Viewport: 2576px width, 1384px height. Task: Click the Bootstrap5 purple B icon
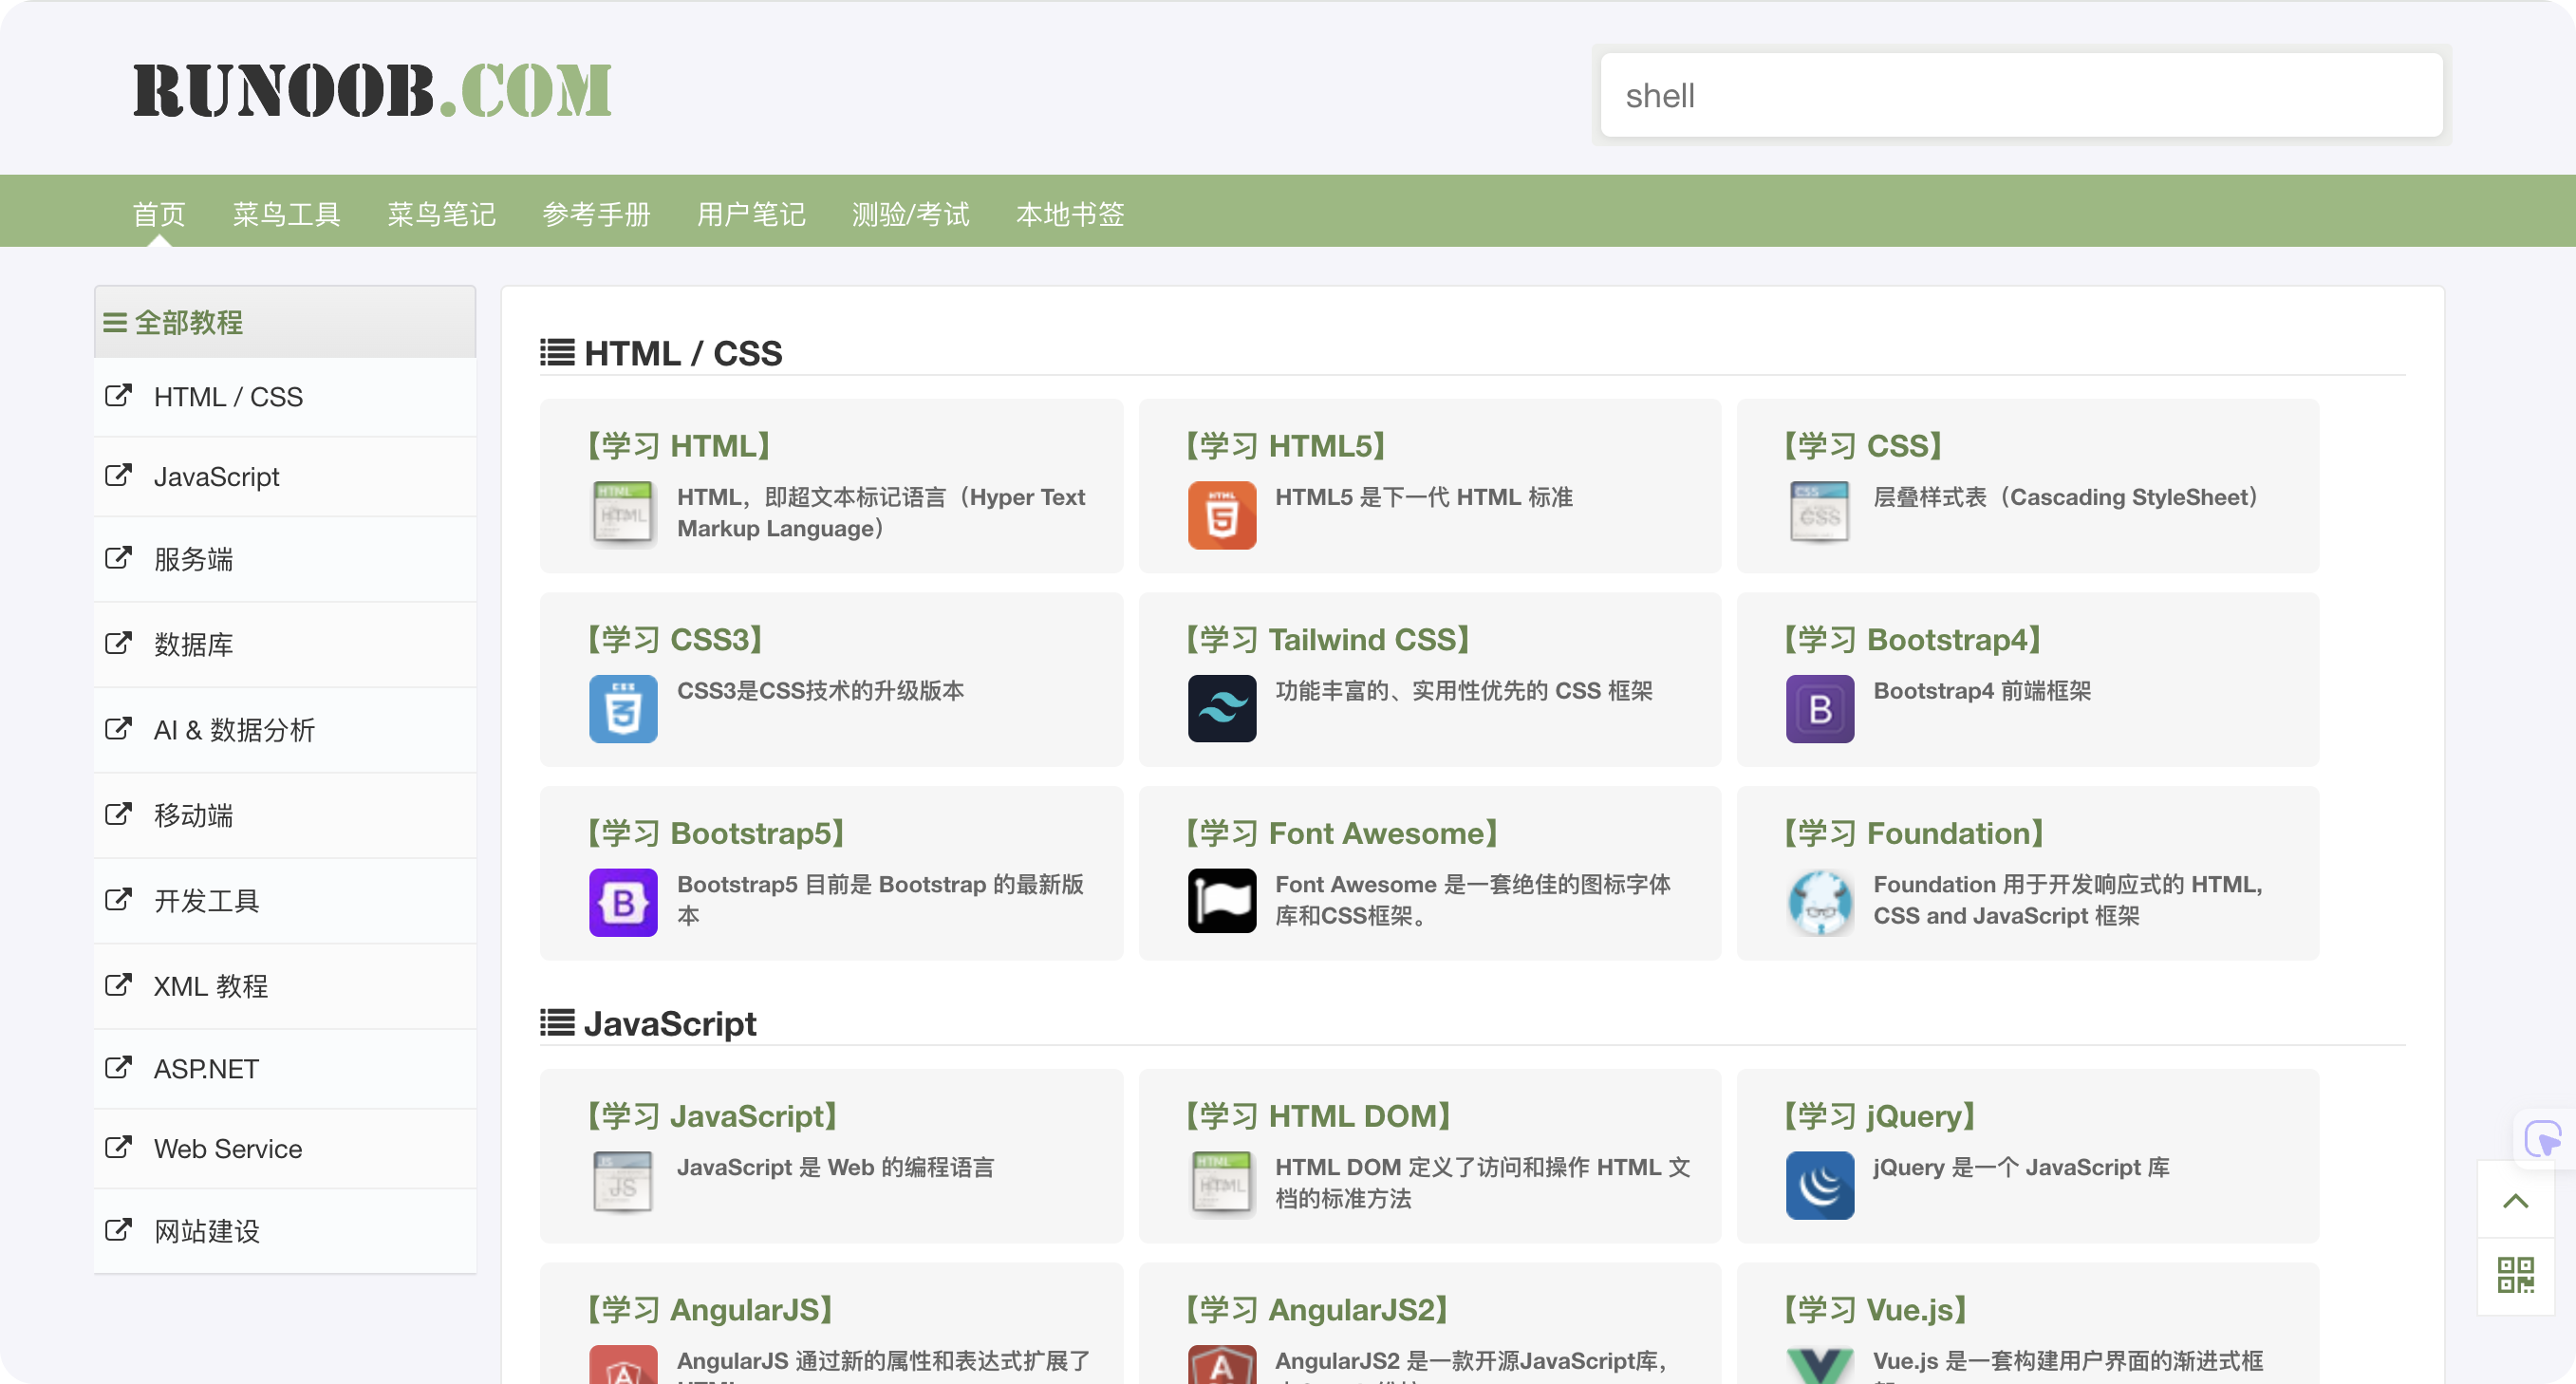pyautogui.click(x=623, y=901)
